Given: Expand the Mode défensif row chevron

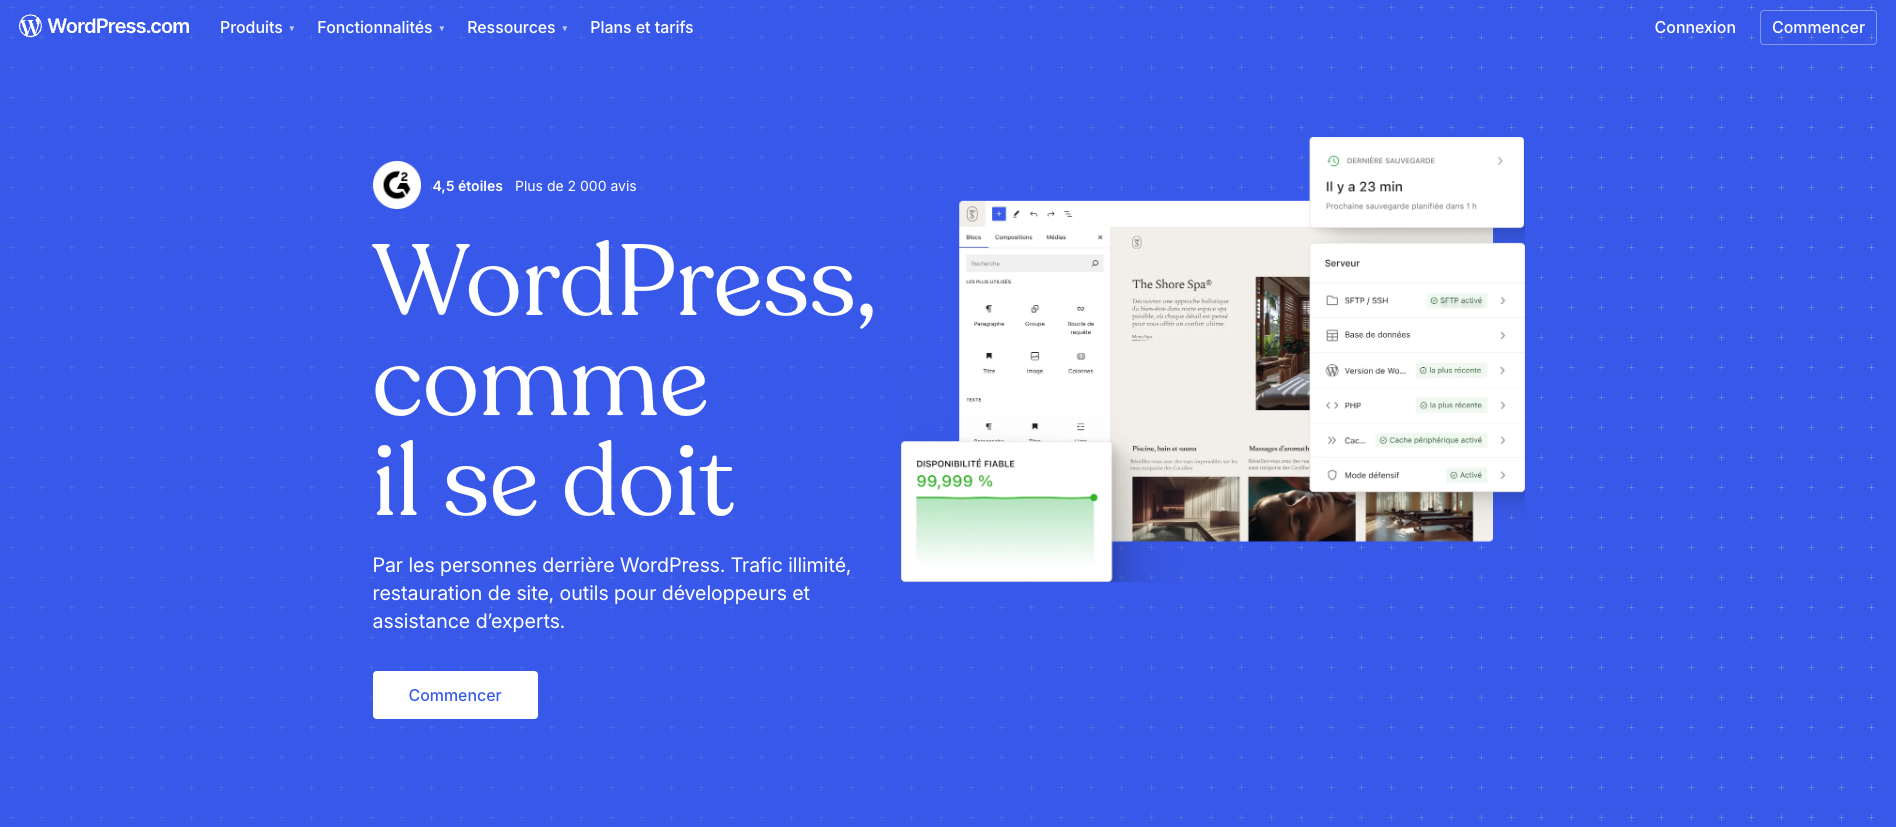Looking at the screenshot, I should pos(1503,475).
